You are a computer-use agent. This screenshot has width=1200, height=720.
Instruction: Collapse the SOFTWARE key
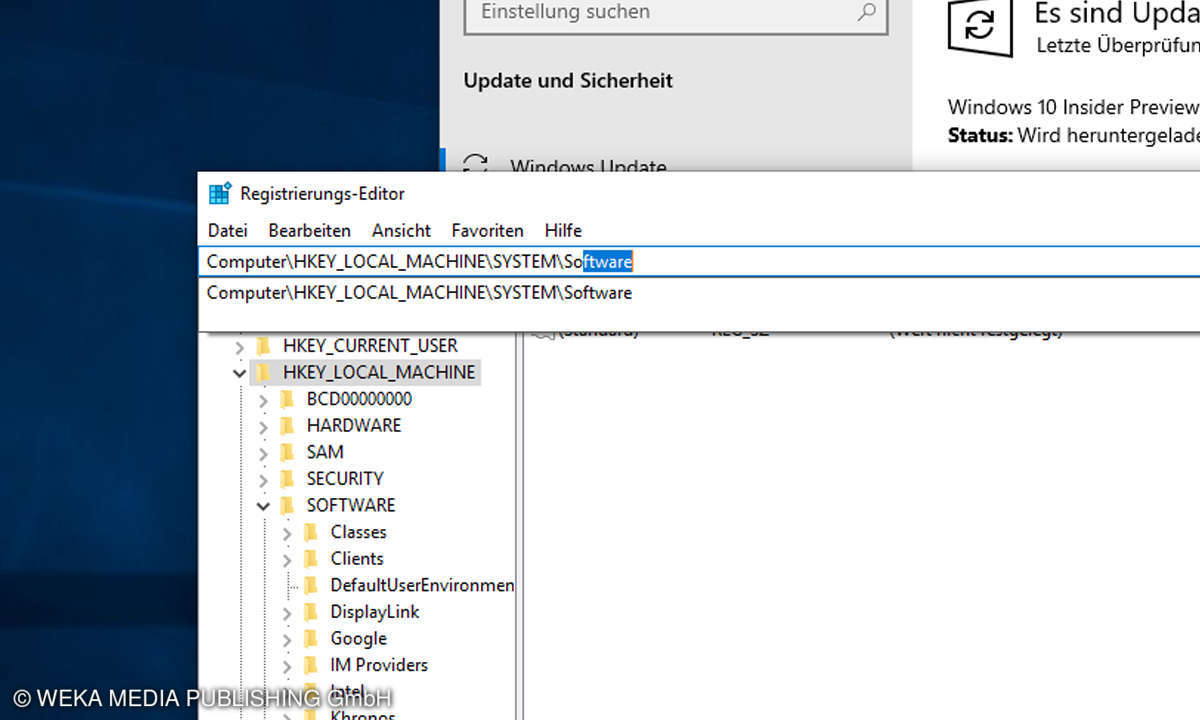[x=263, y=506]
